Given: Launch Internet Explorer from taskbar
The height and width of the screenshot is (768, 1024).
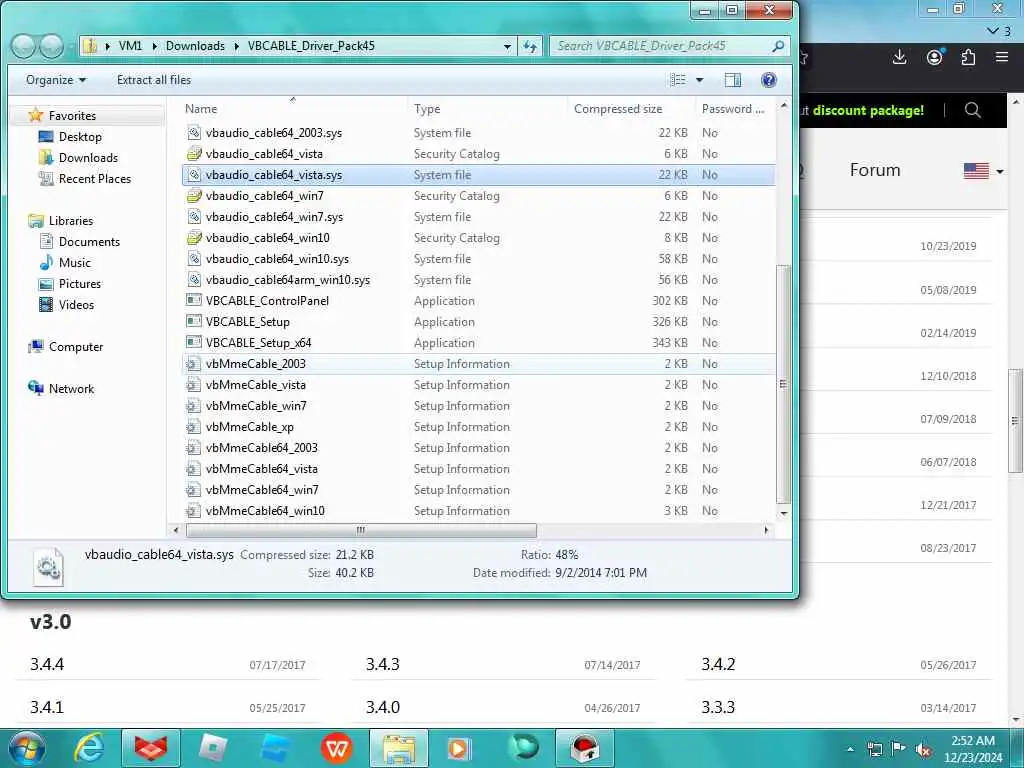Looking at the screenshot, I should tap(89, 748).
